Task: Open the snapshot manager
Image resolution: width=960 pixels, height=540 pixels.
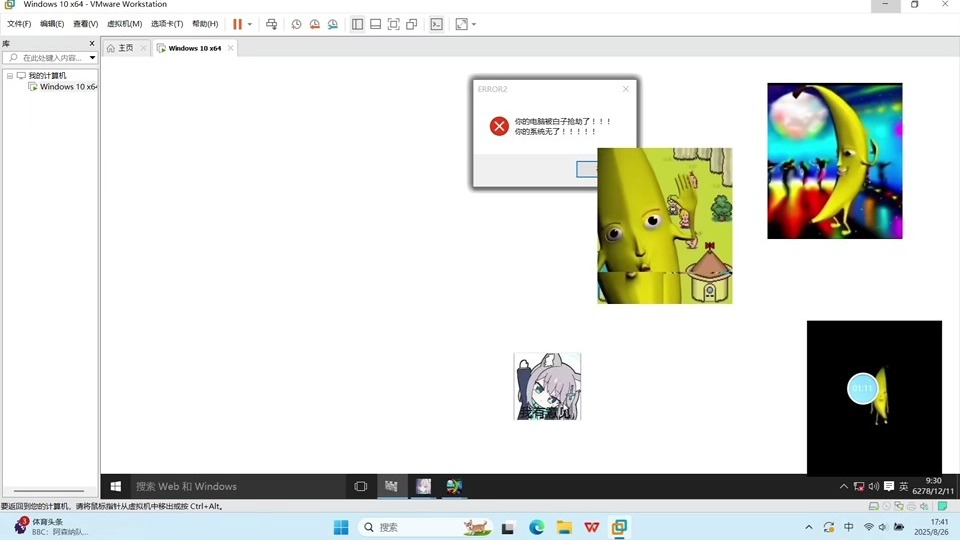Action: point(332,24)
